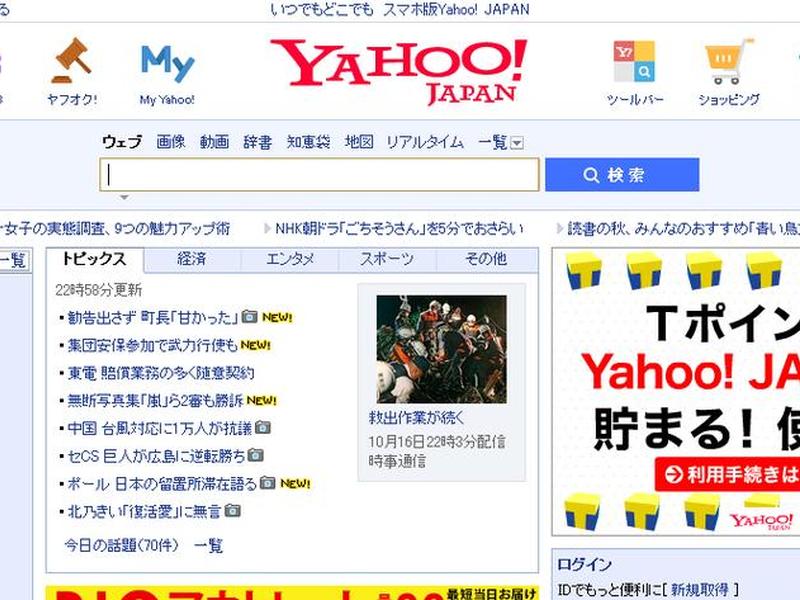Viewport: 800px width, 600px height.
Task: Open 一覧 link next to 今日の話題
Action: (209, 545)
